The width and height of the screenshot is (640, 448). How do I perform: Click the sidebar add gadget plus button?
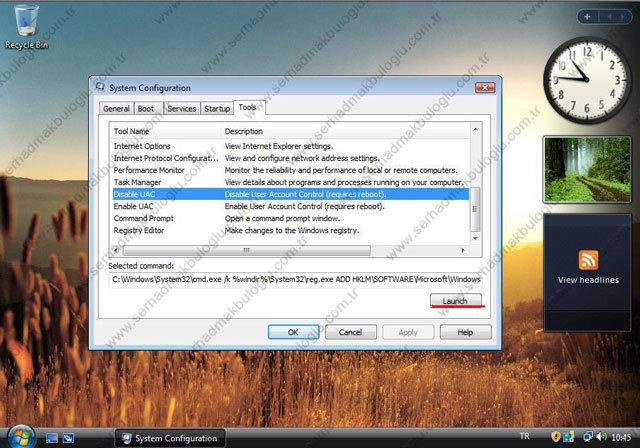point(587,17)
